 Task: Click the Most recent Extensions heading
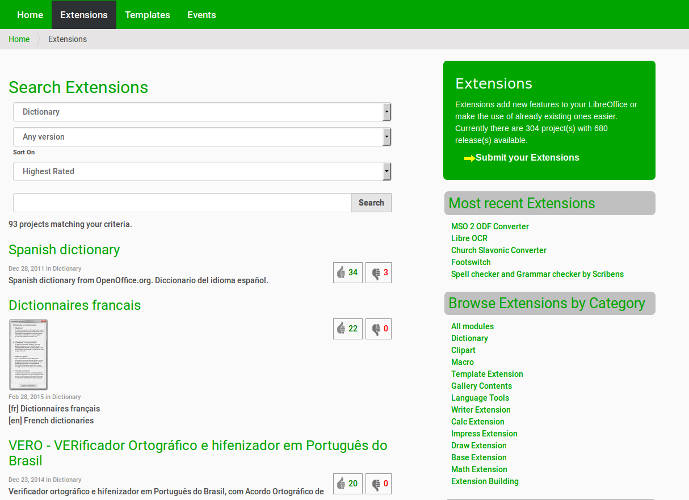point(522,203)
